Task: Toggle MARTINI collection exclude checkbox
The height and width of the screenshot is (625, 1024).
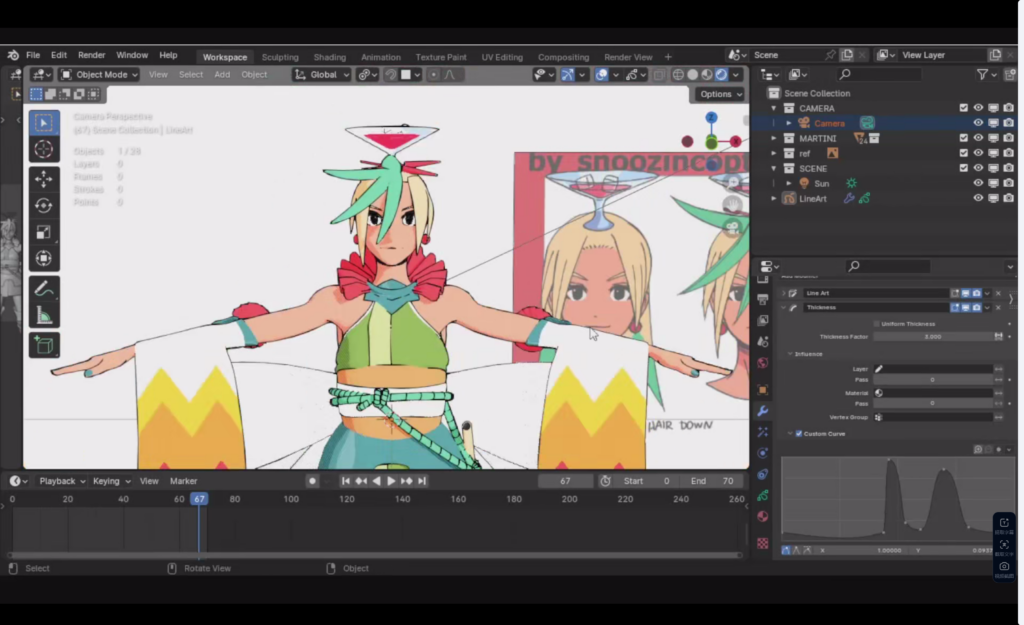Action: click(963, 138)
